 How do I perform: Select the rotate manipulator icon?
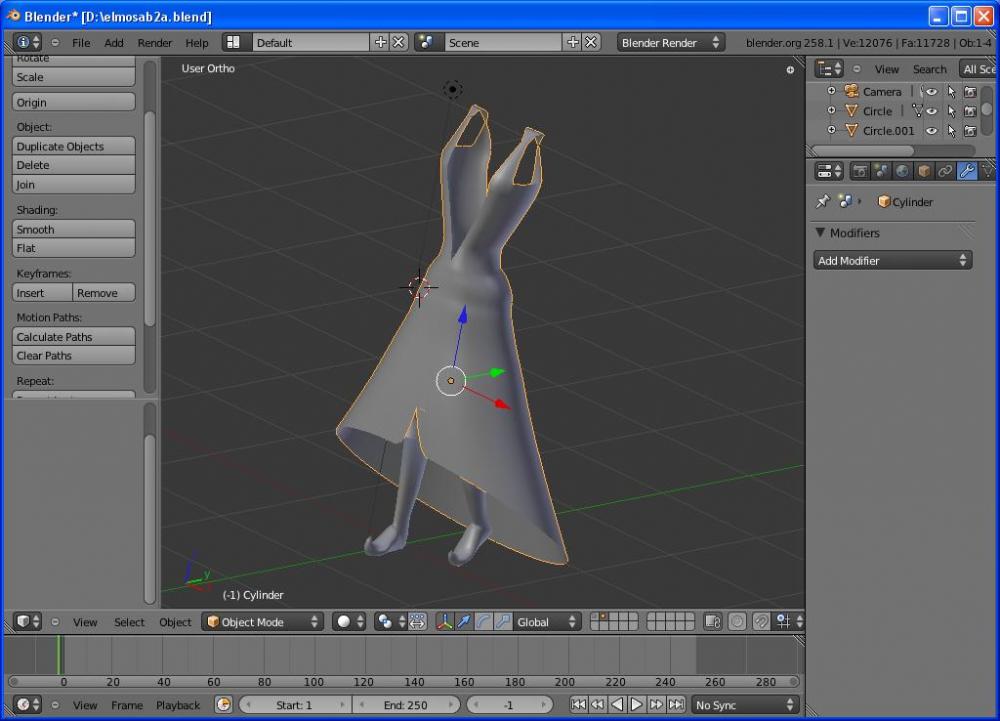point(482,622)
